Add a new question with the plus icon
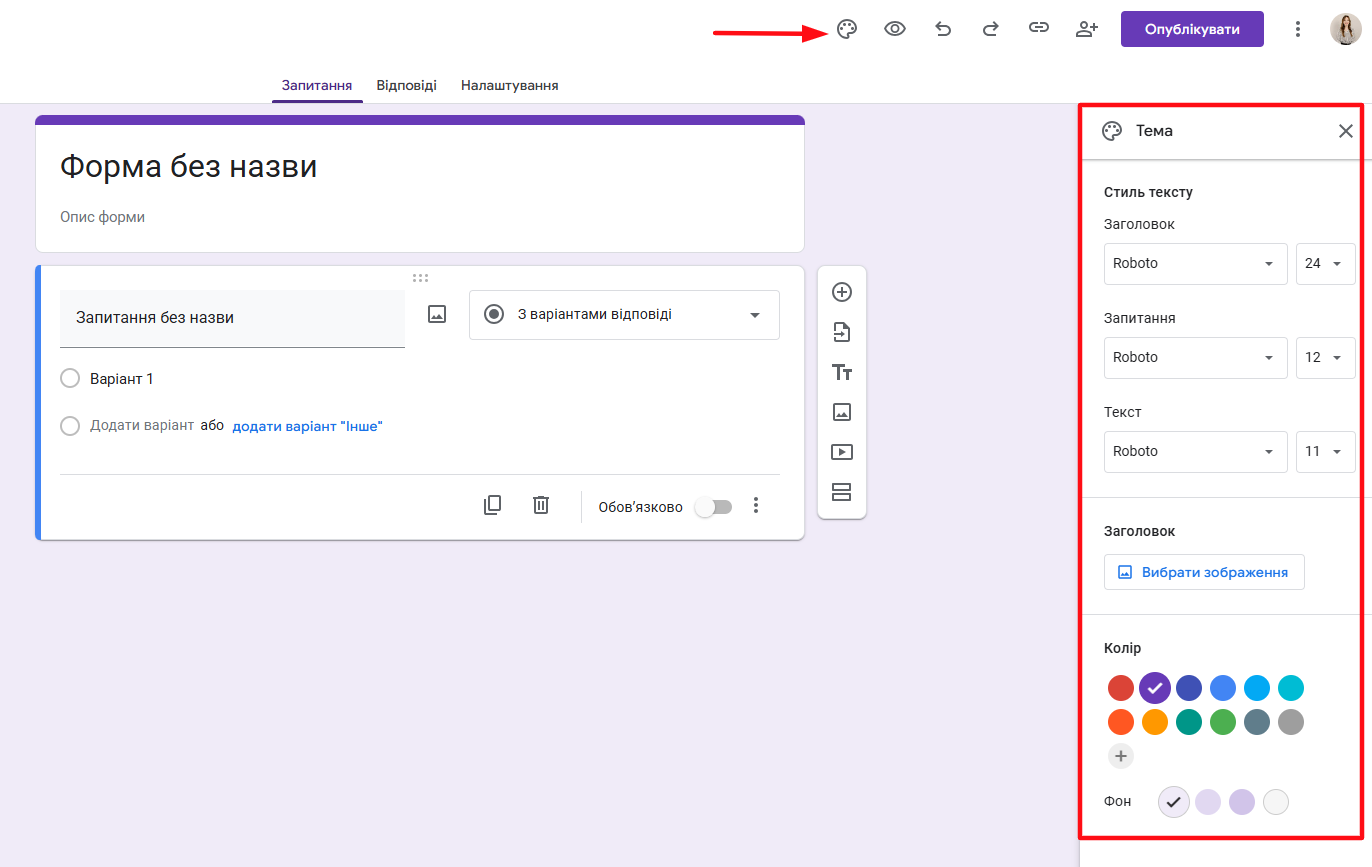The width and height of the screenshot is (1372, 867). click(841, 292)
